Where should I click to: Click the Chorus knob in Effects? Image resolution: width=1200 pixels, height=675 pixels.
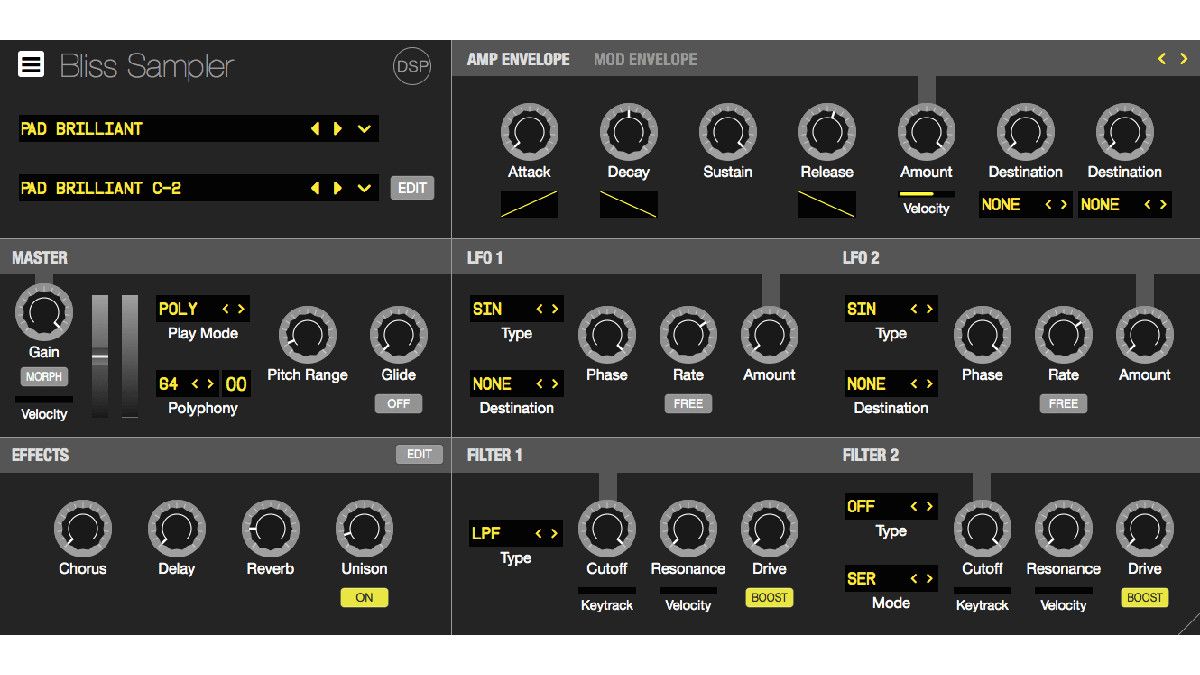point(83,530)
